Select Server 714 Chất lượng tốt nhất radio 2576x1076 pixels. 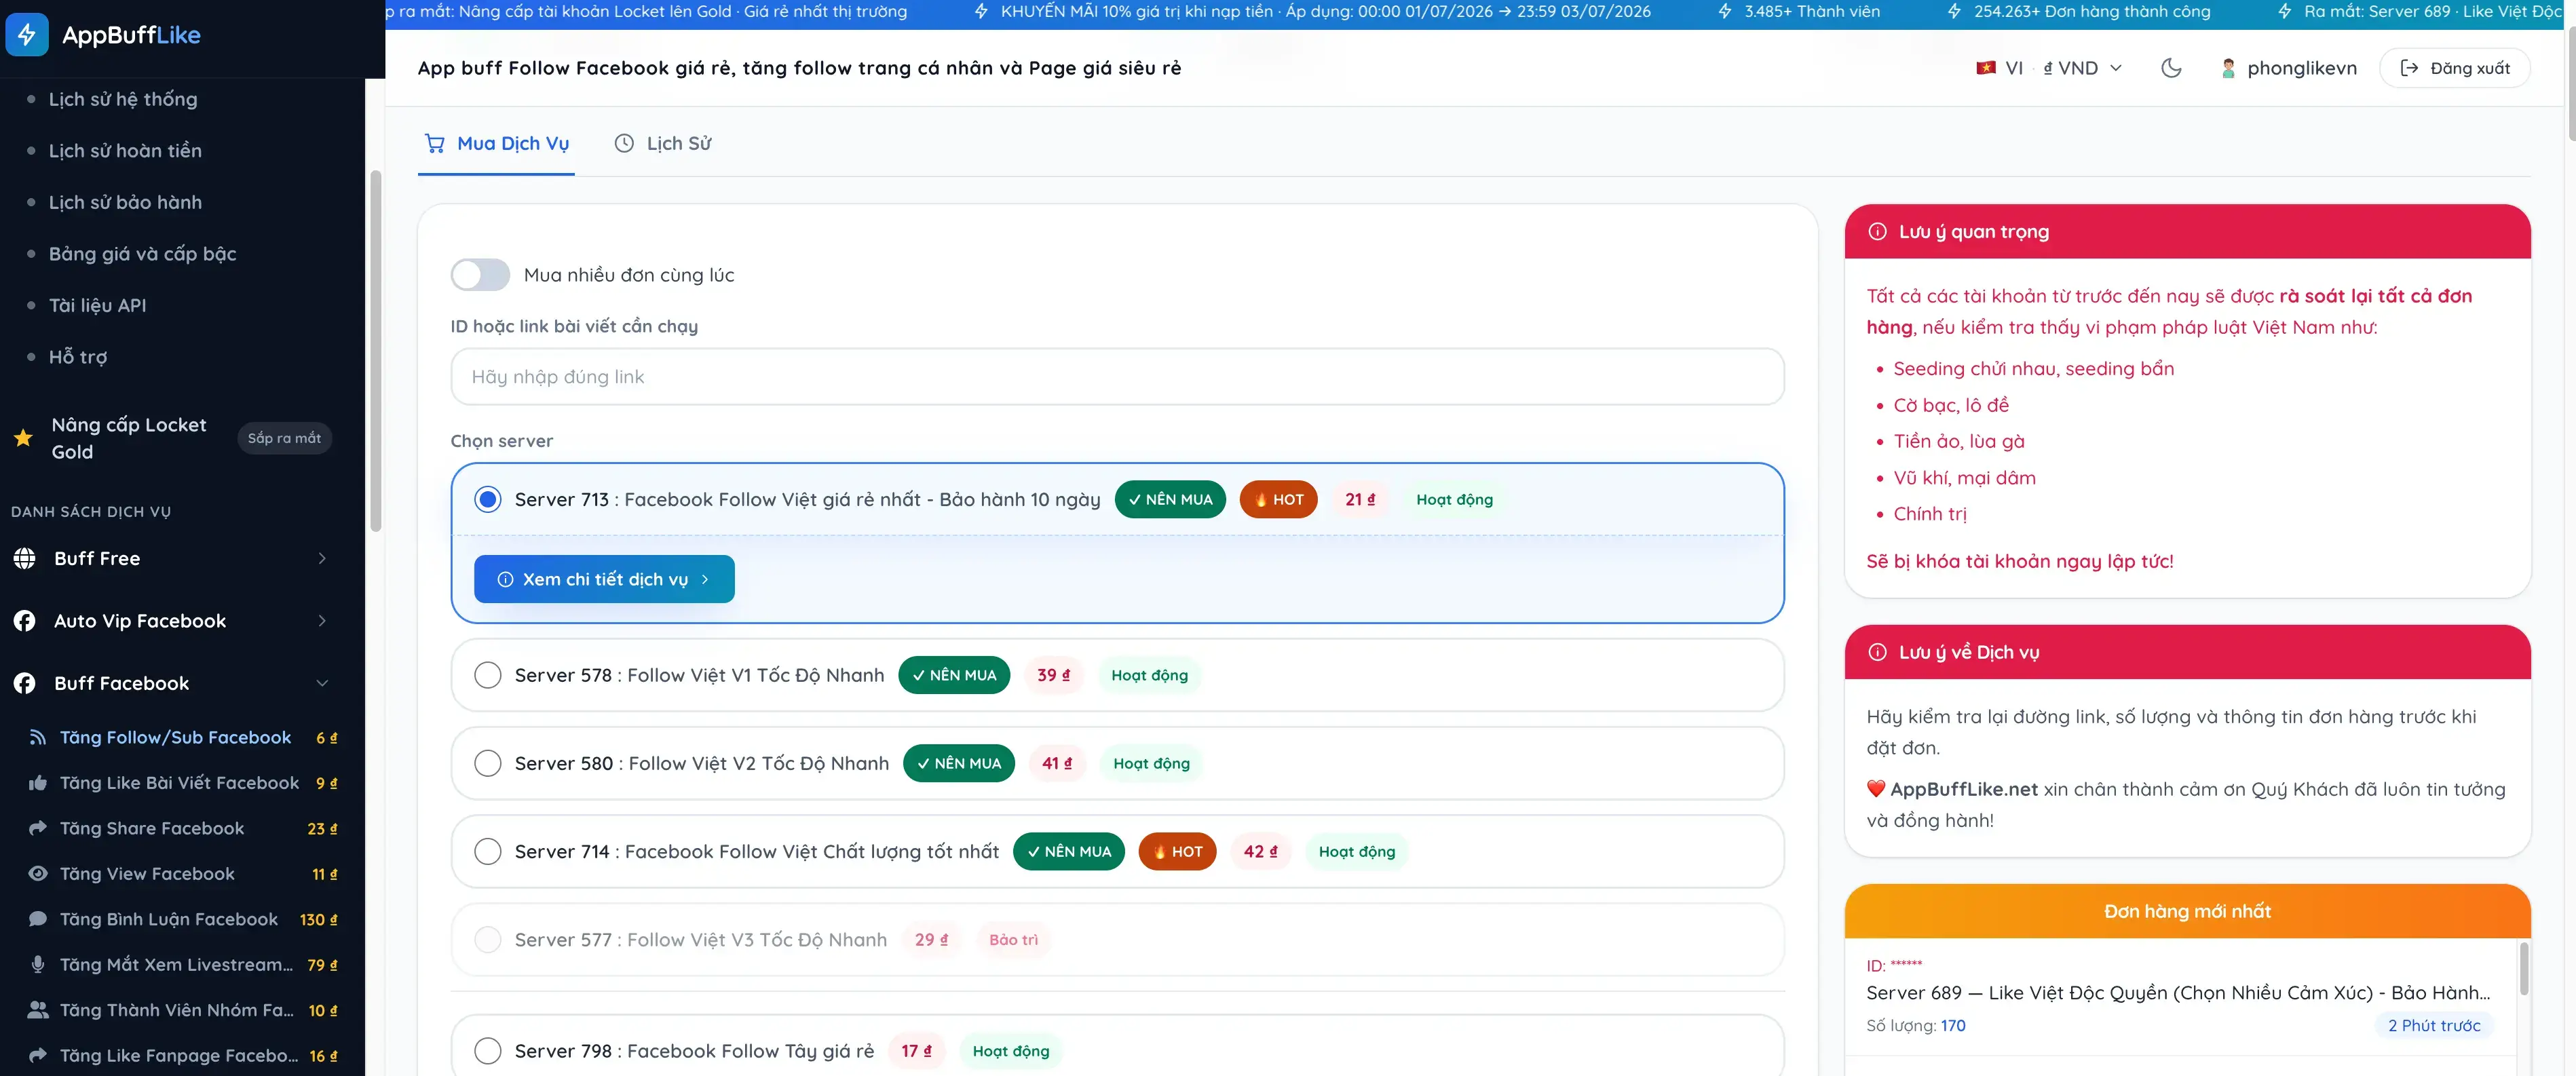488,851
